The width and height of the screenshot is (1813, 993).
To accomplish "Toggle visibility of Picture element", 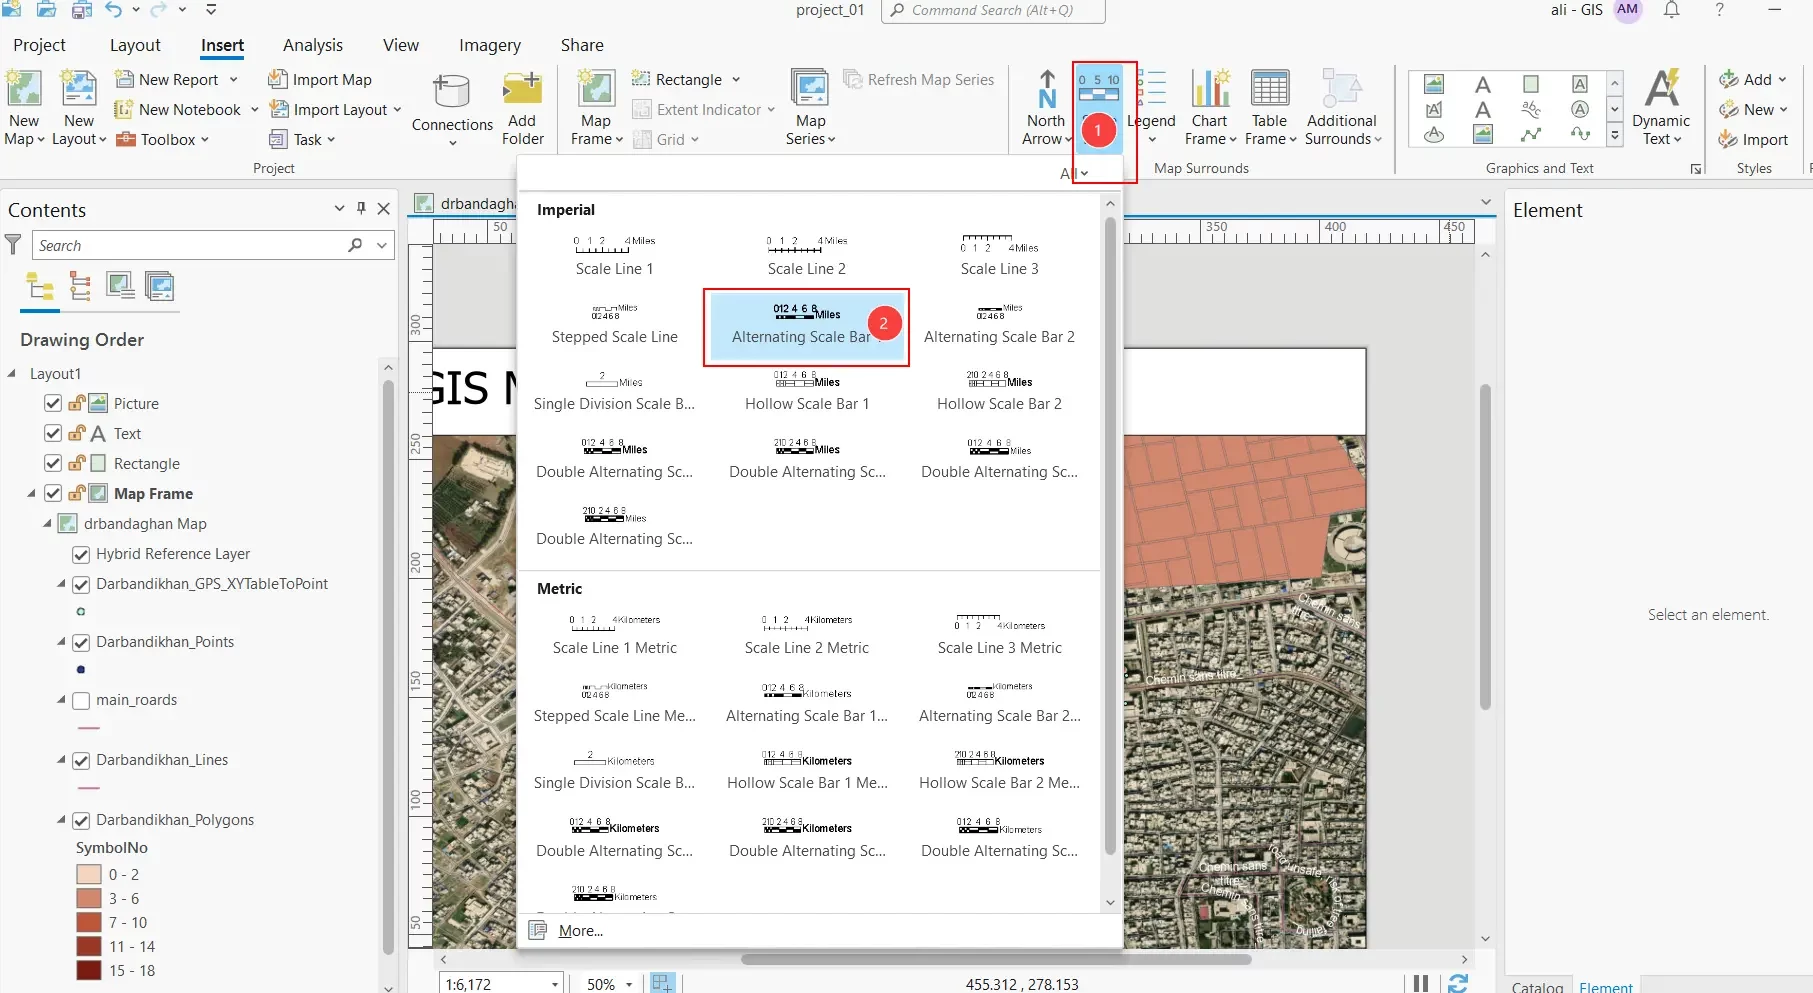I will point(53,403).
